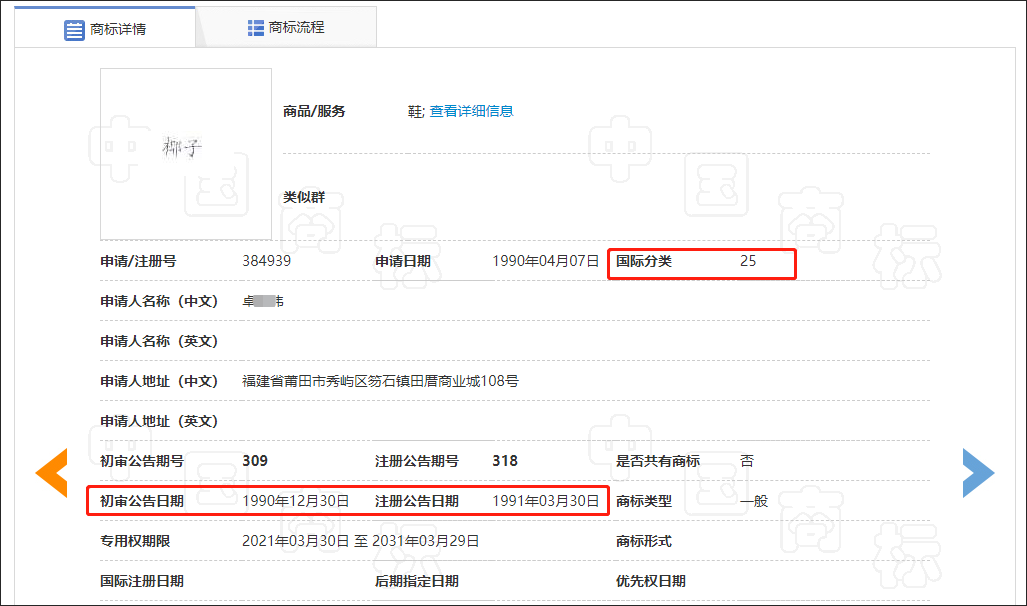
Task: Click the 申请人地址（中文） label
Action: click(159, 381)
